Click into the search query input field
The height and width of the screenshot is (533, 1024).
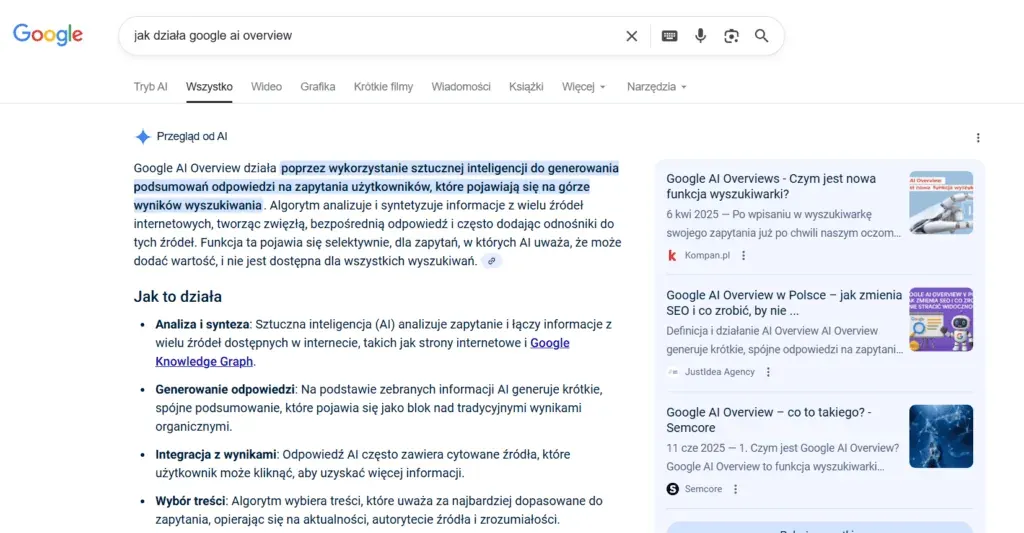pyautogui.click(x=372, y=36)
